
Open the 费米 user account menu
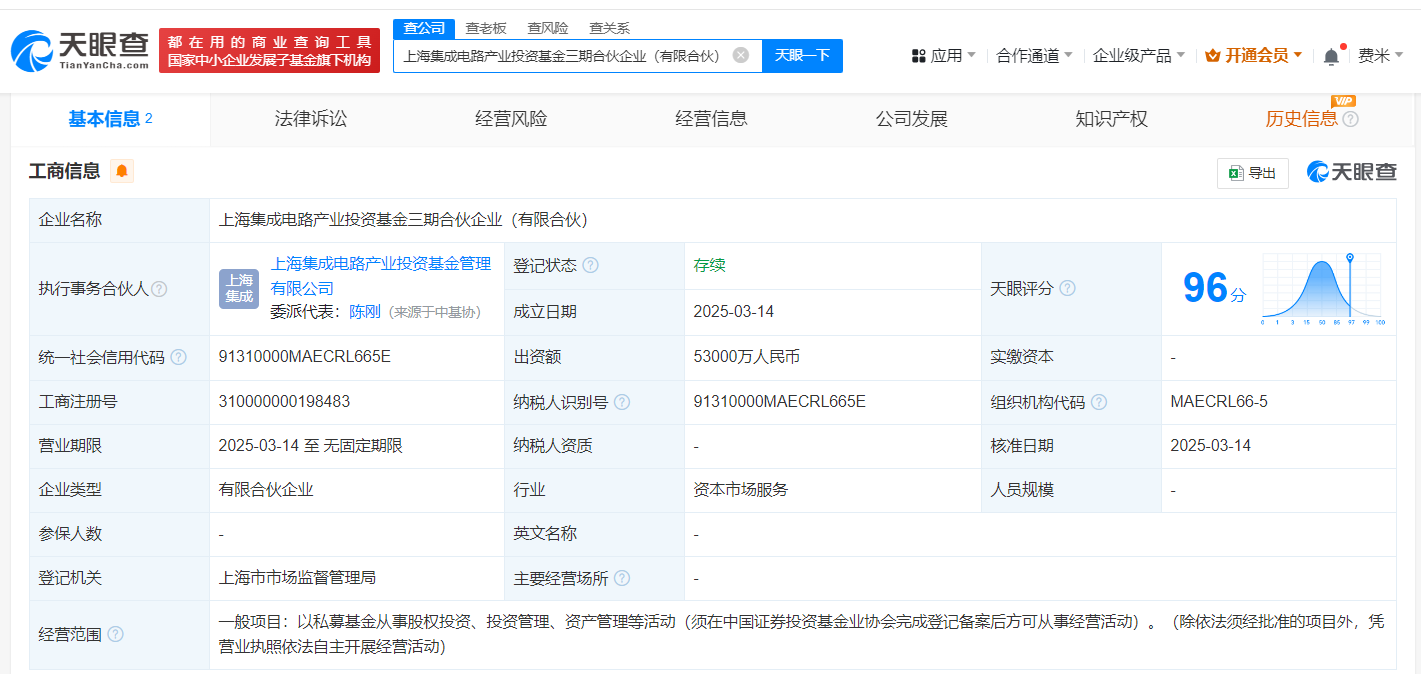(1380, 56)
